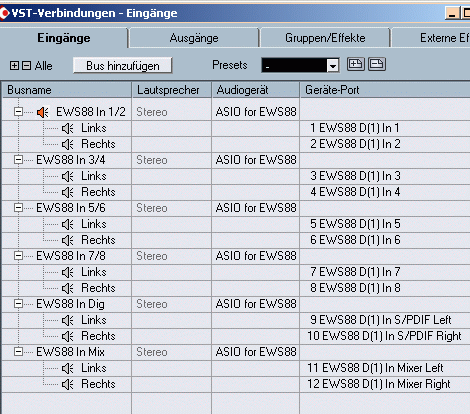The height and width of the screenshot is (414, 470).
Task: Click port '8 EWS88 D(1) In 8'
Action: click(x=355, y=288)
